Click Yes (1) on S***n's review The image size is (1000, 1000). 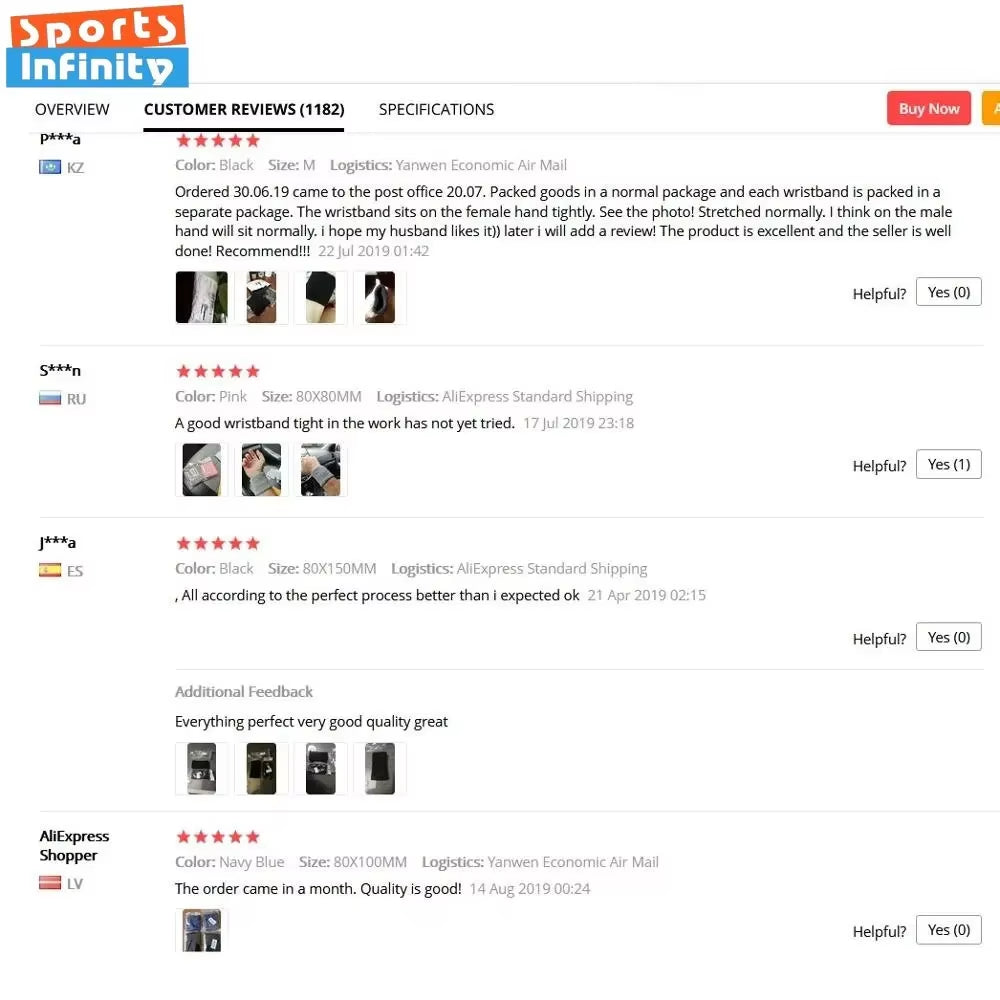(x=948, y=464)
